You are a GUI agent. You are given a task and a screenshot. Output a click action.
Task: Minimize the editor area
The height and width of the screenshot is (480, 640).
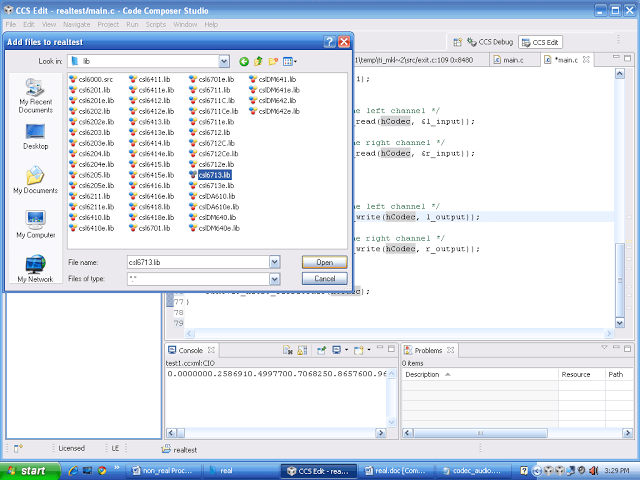click(616, 57)
